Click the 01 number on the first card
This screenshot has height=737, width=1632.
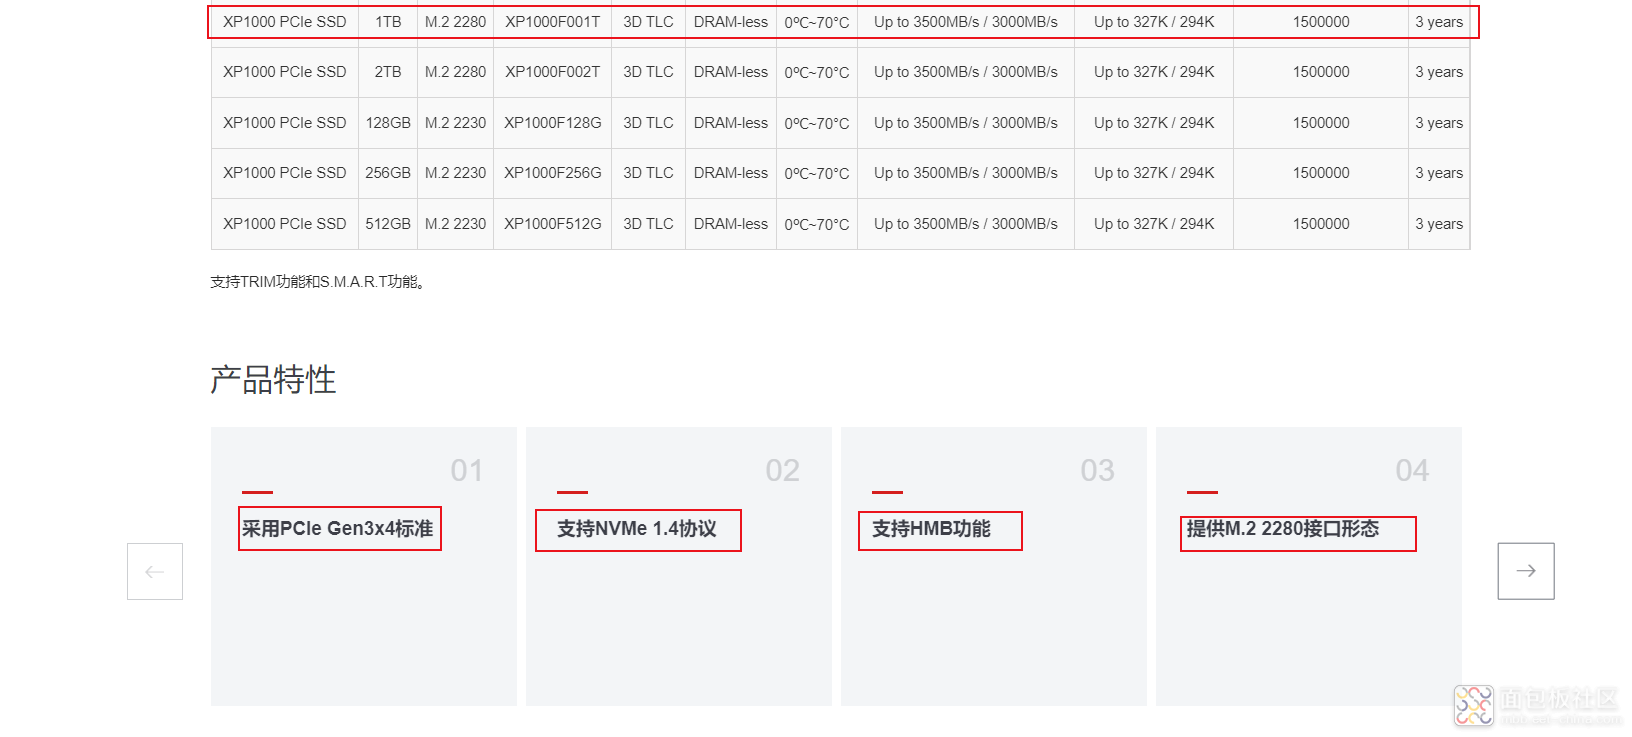point(467,470)
